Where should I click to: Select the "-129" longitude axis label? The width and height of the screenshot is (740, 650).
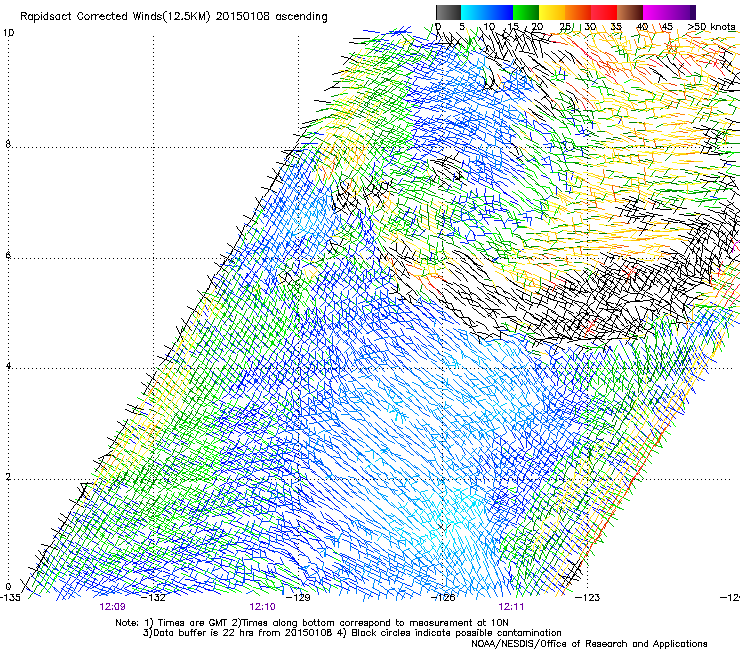(299, 597)
